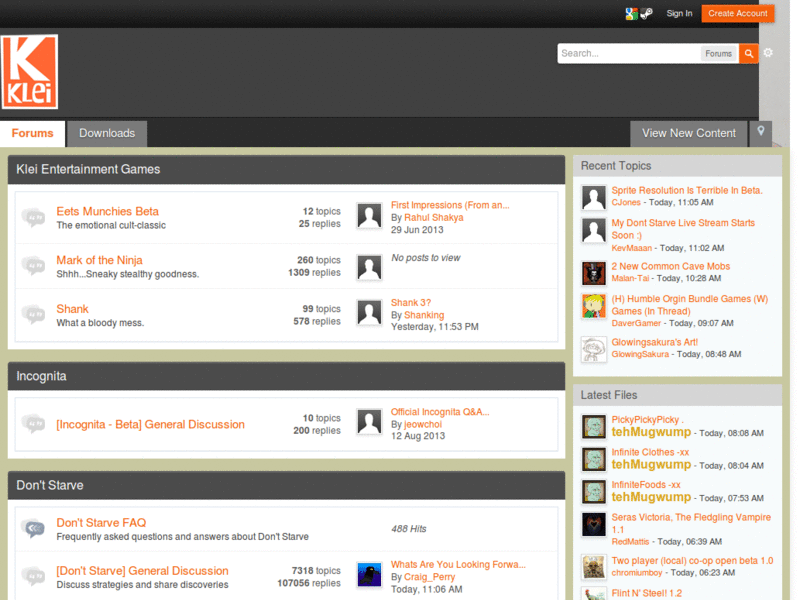This screenshot has width=800, height=600.
Task: Open Mark of the Ninja forum
Action: click(x=99, y=260)
